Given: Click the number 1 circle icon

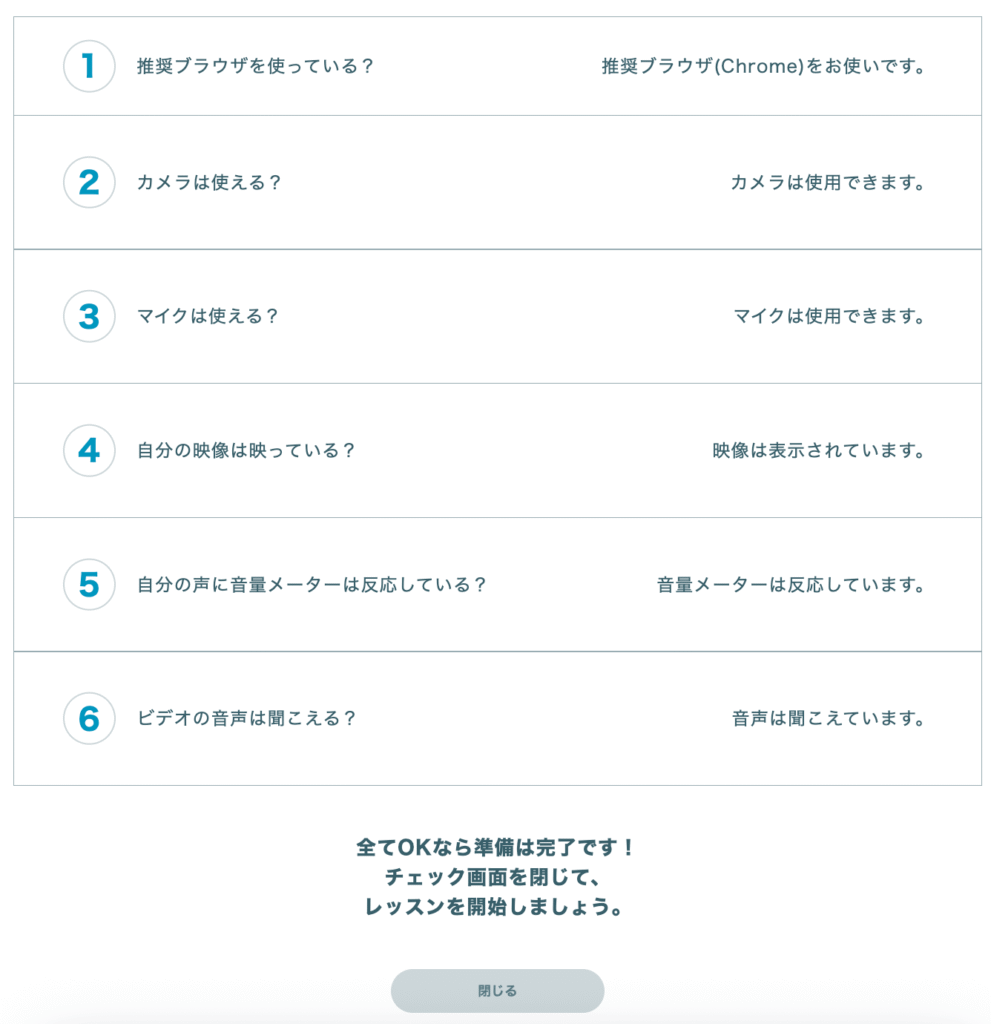Looking at the screenshot, I should 89,67.
